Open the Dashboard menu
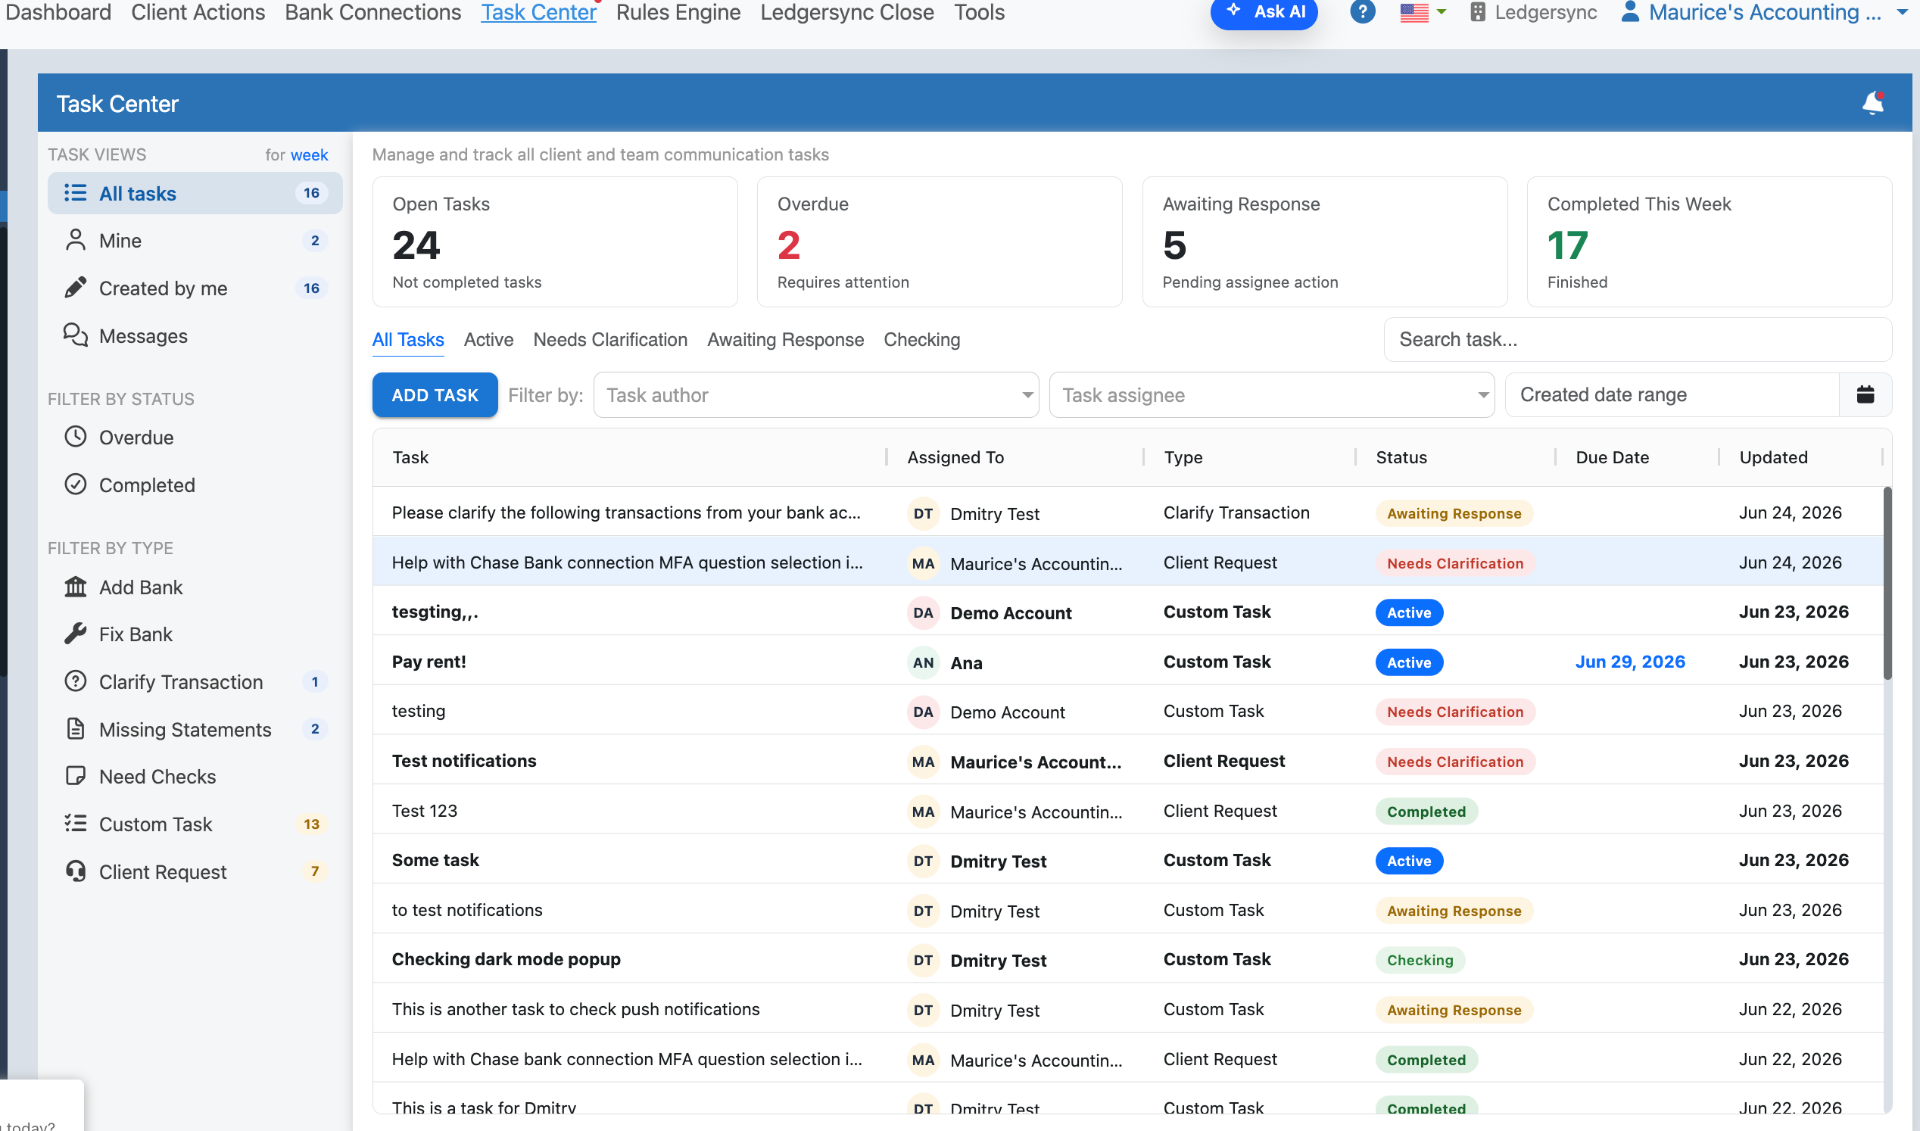Screen dimensions: 1920x1131 [x=59, y=13]
